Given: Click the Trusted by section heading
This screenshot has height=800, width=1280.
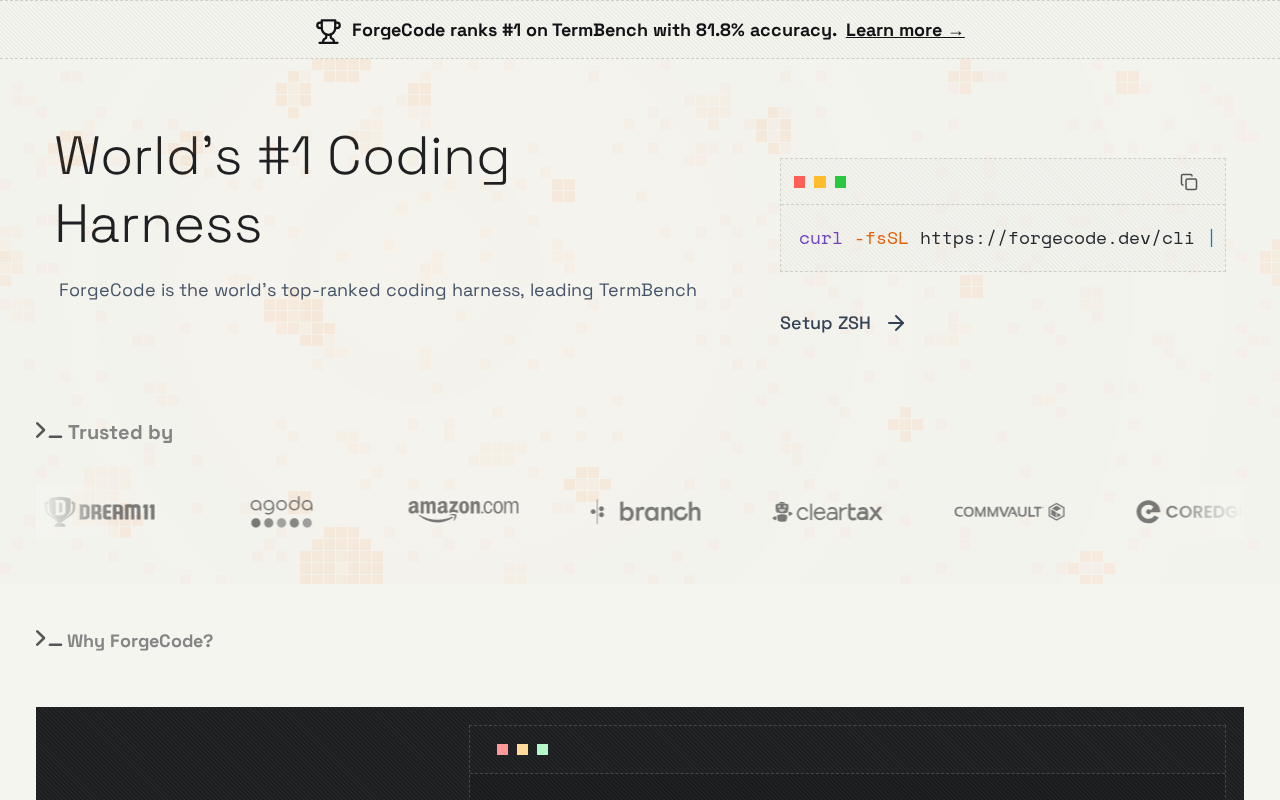Looking at the screenshot, I should tap(120, 432).
